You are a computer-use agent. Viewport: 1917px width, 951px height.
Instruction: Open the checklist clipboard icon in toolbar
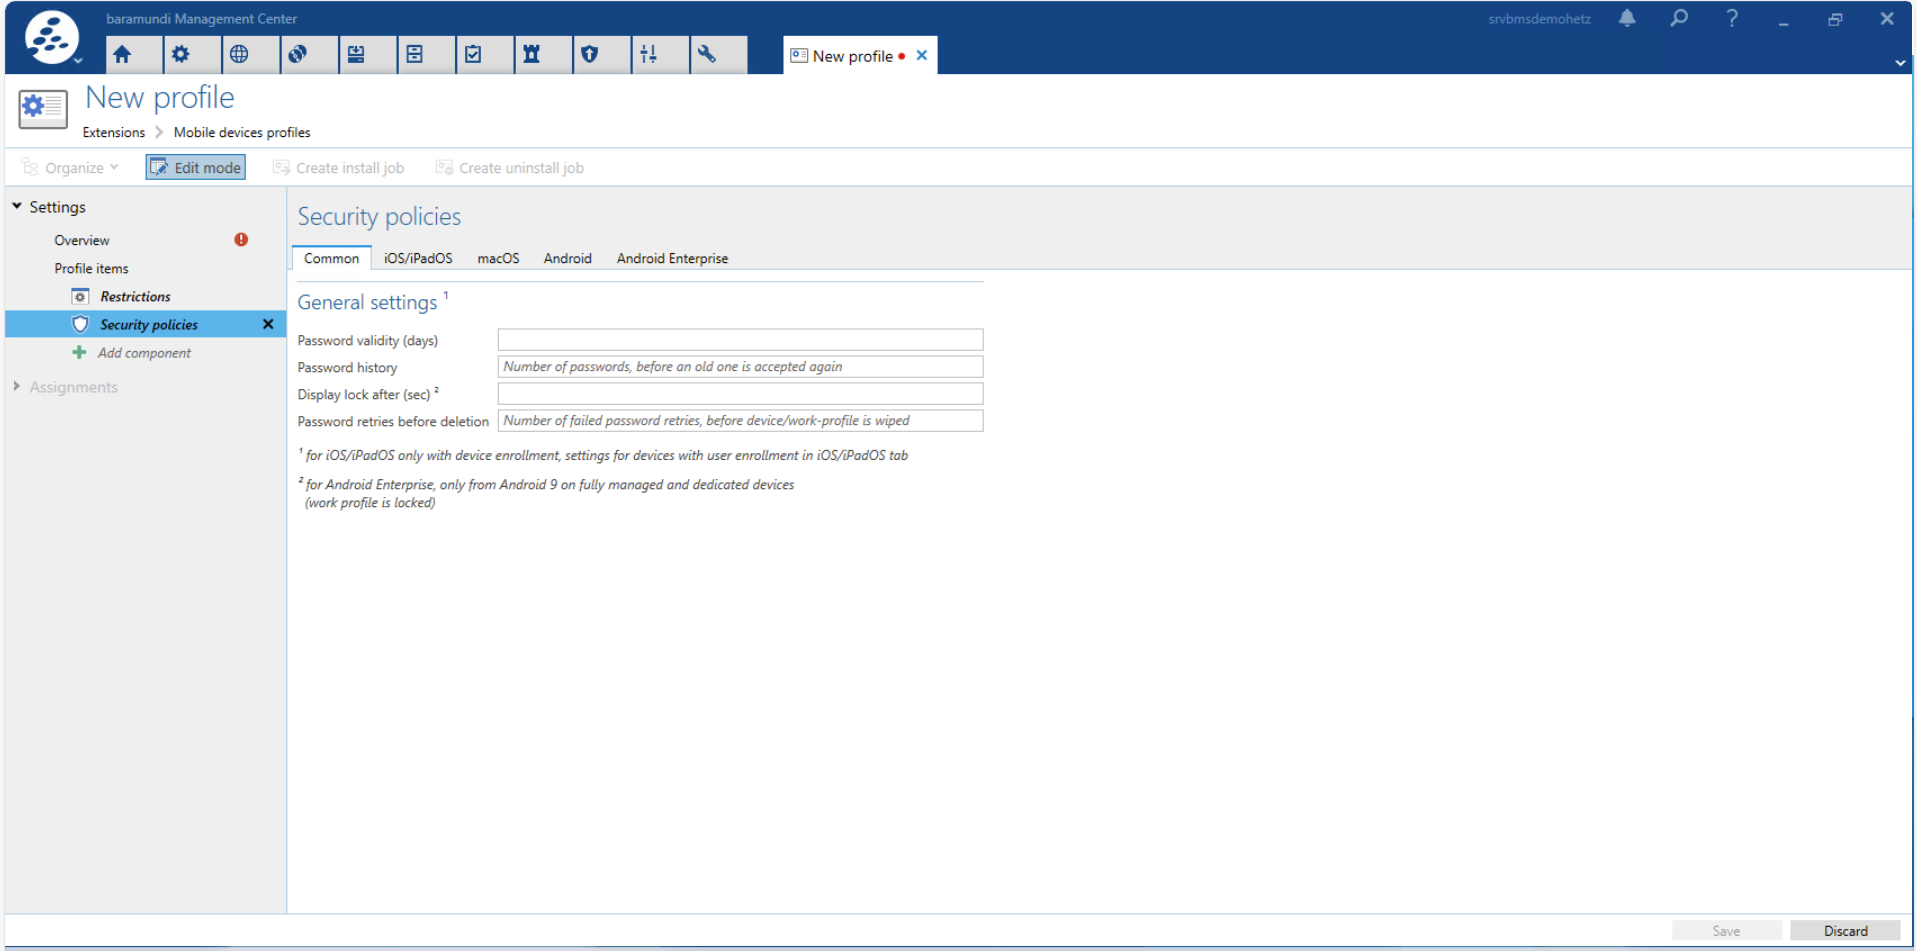pos(473,55)
